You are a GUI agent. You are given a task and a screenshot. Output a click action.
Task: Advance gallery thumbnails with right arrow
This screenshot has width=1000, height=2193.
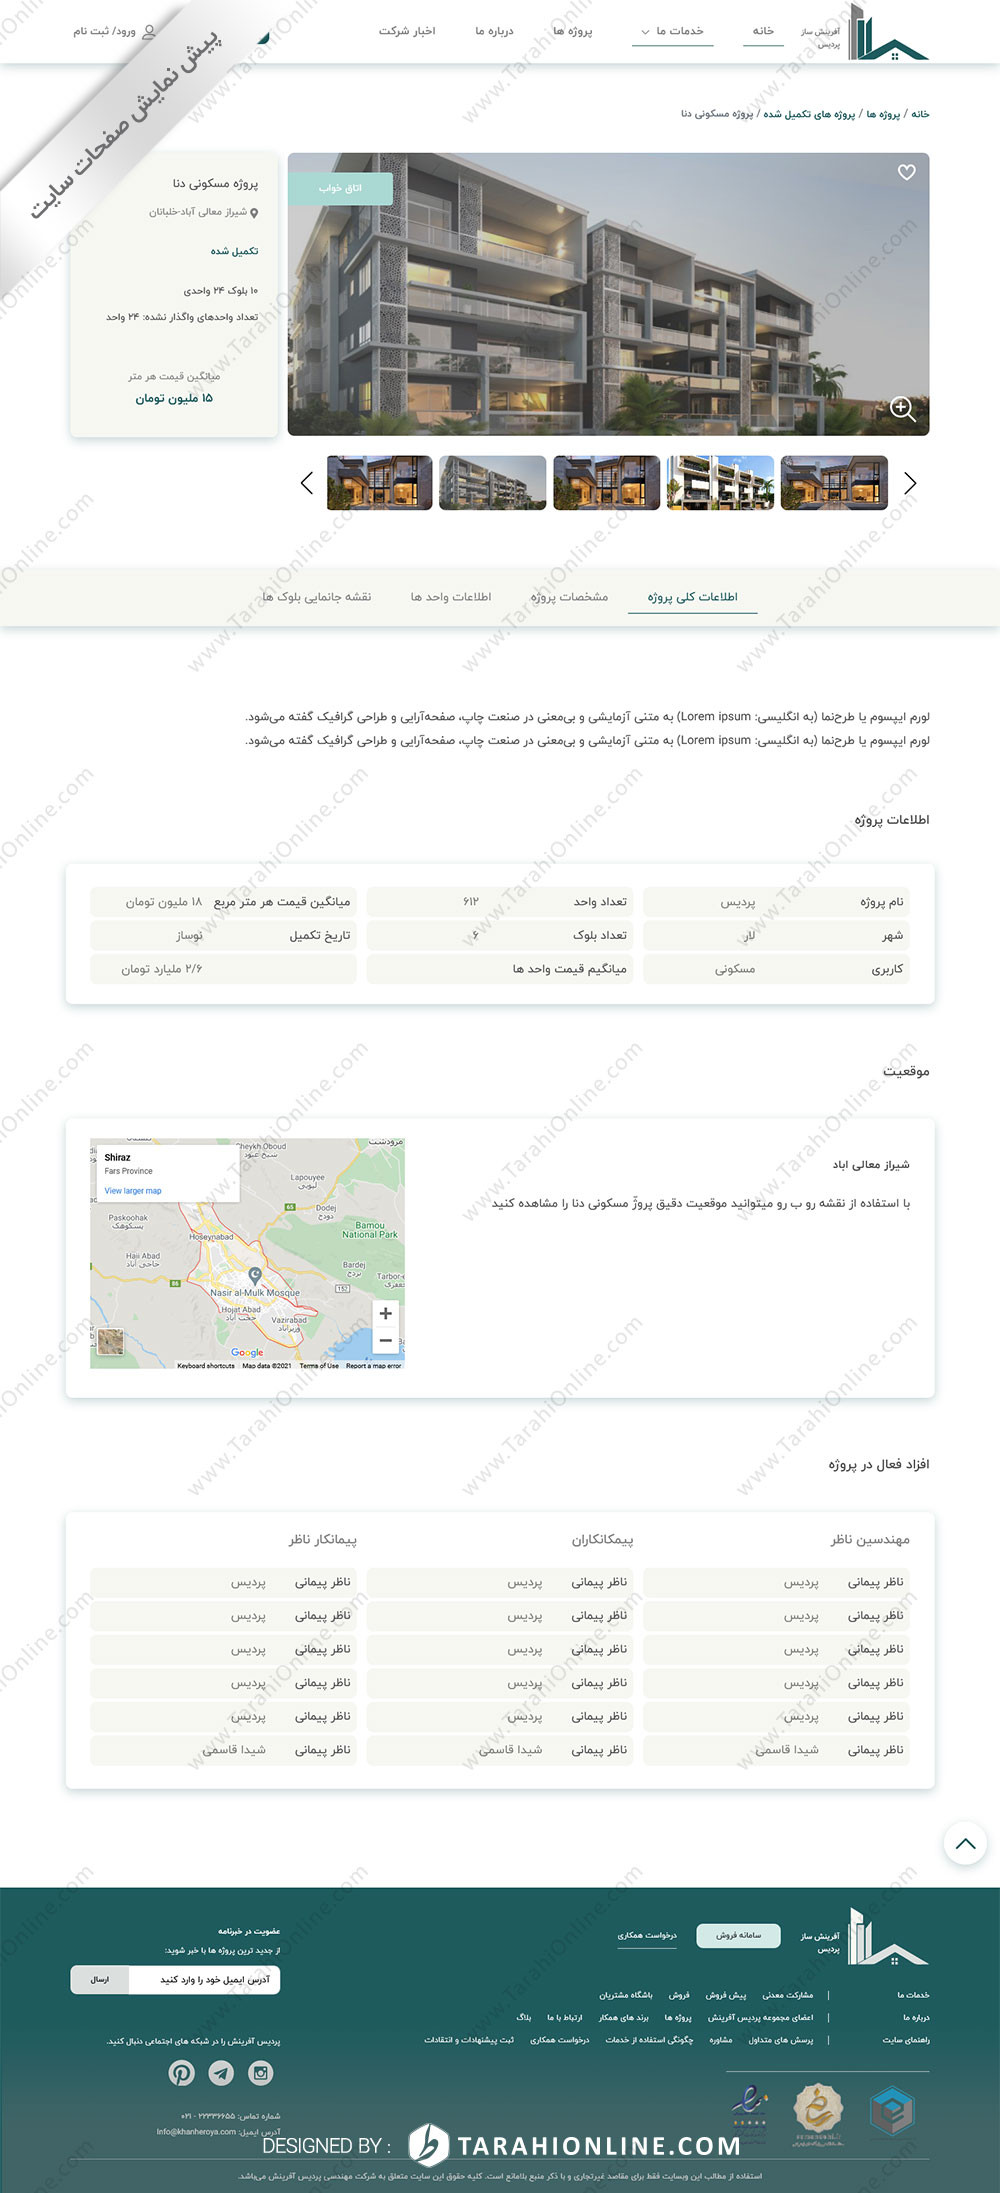[x=910, y=483]
